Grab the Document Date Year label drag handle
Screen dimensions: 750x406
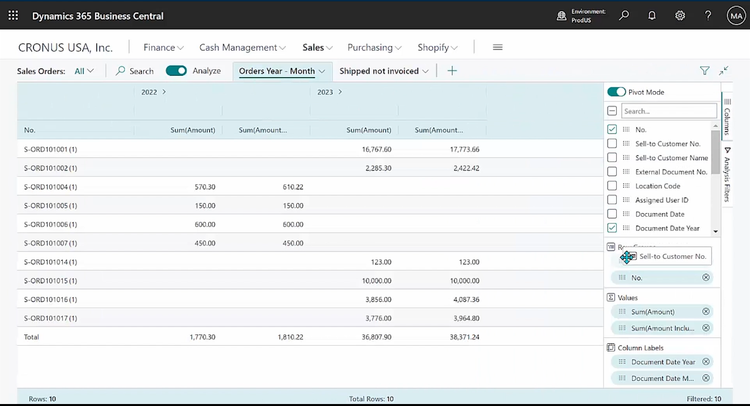click(x=622, y=362)
